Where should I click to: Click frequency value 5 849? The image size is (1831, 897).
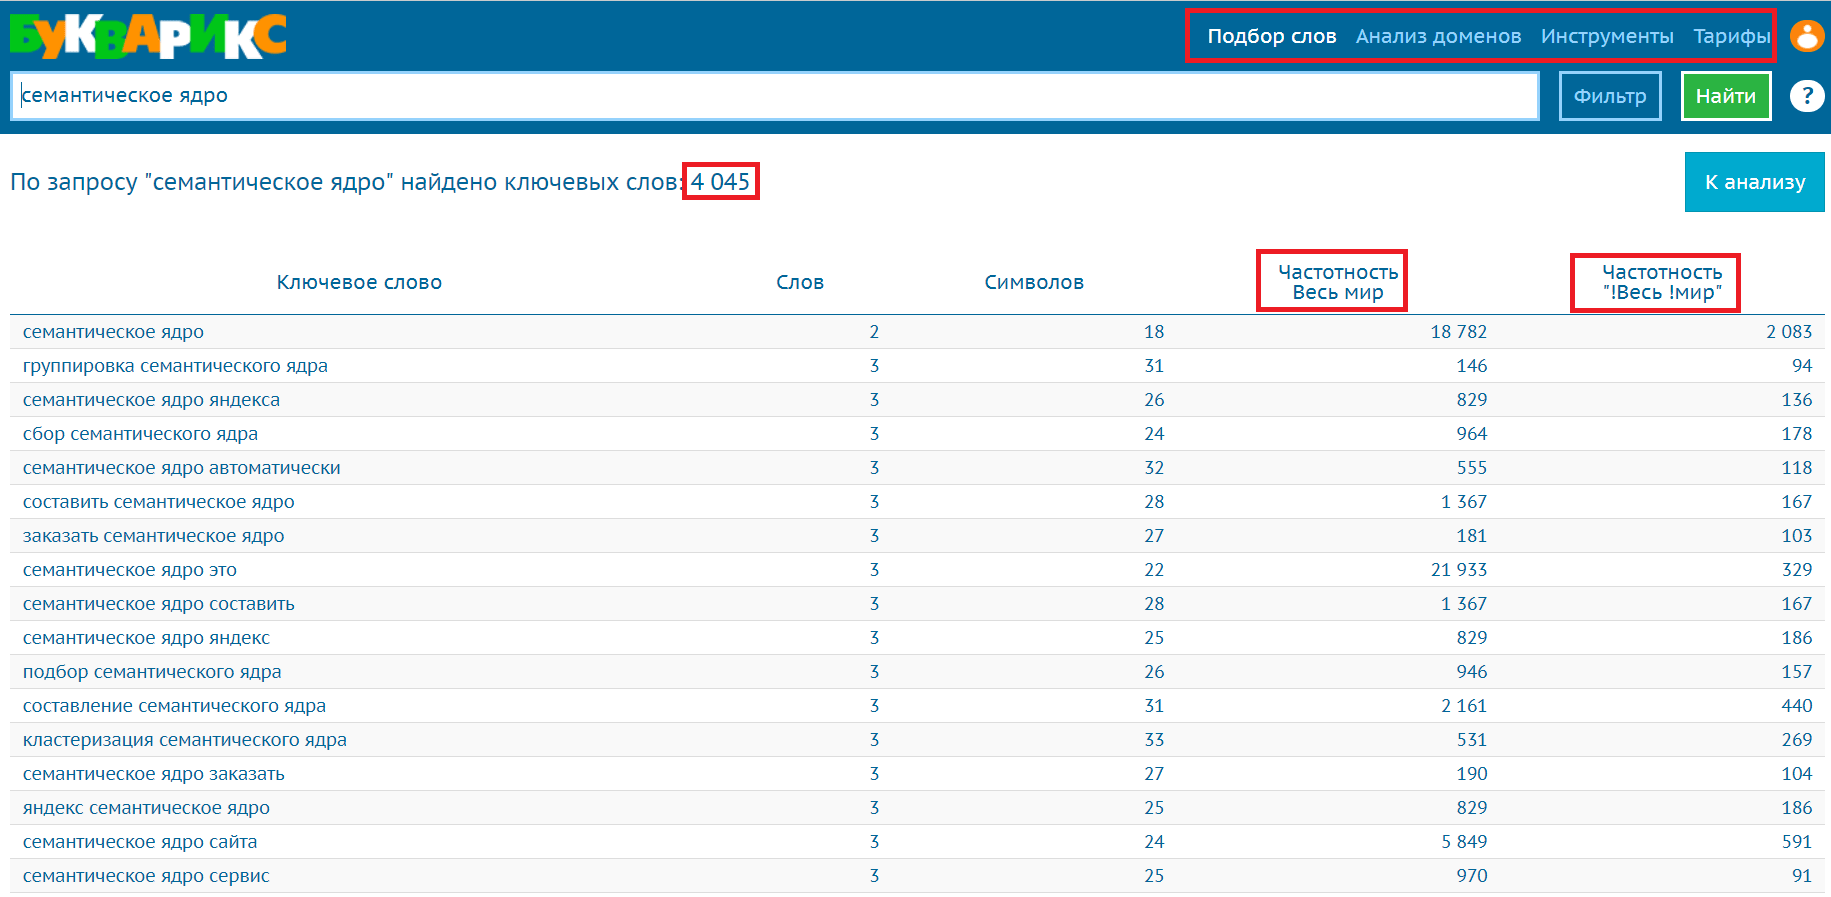[x=1464, y=842]
